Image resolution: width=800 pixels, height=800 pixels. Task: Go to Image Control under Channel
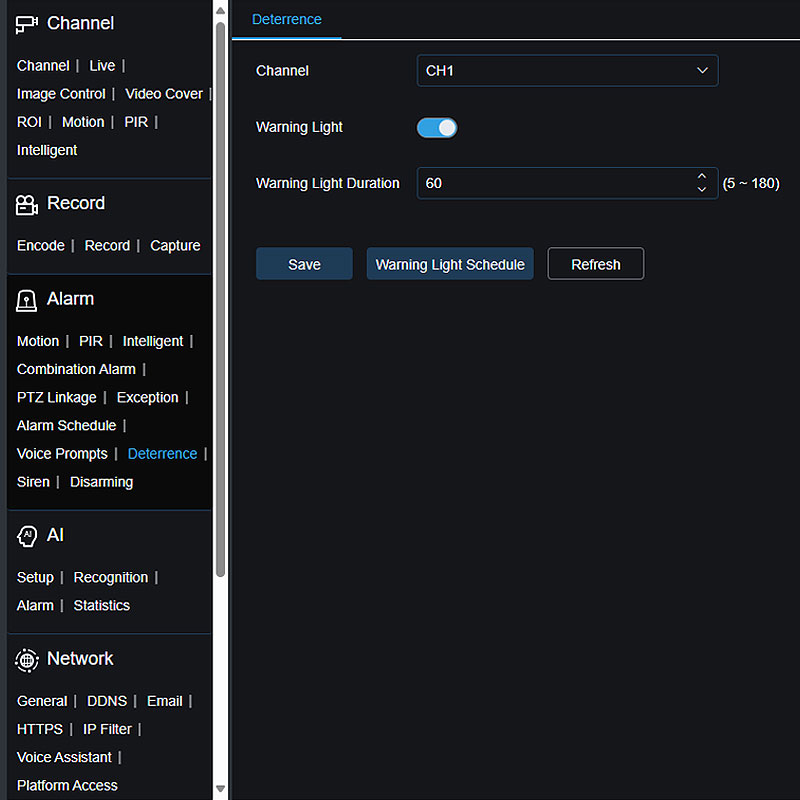coord(61,94)
